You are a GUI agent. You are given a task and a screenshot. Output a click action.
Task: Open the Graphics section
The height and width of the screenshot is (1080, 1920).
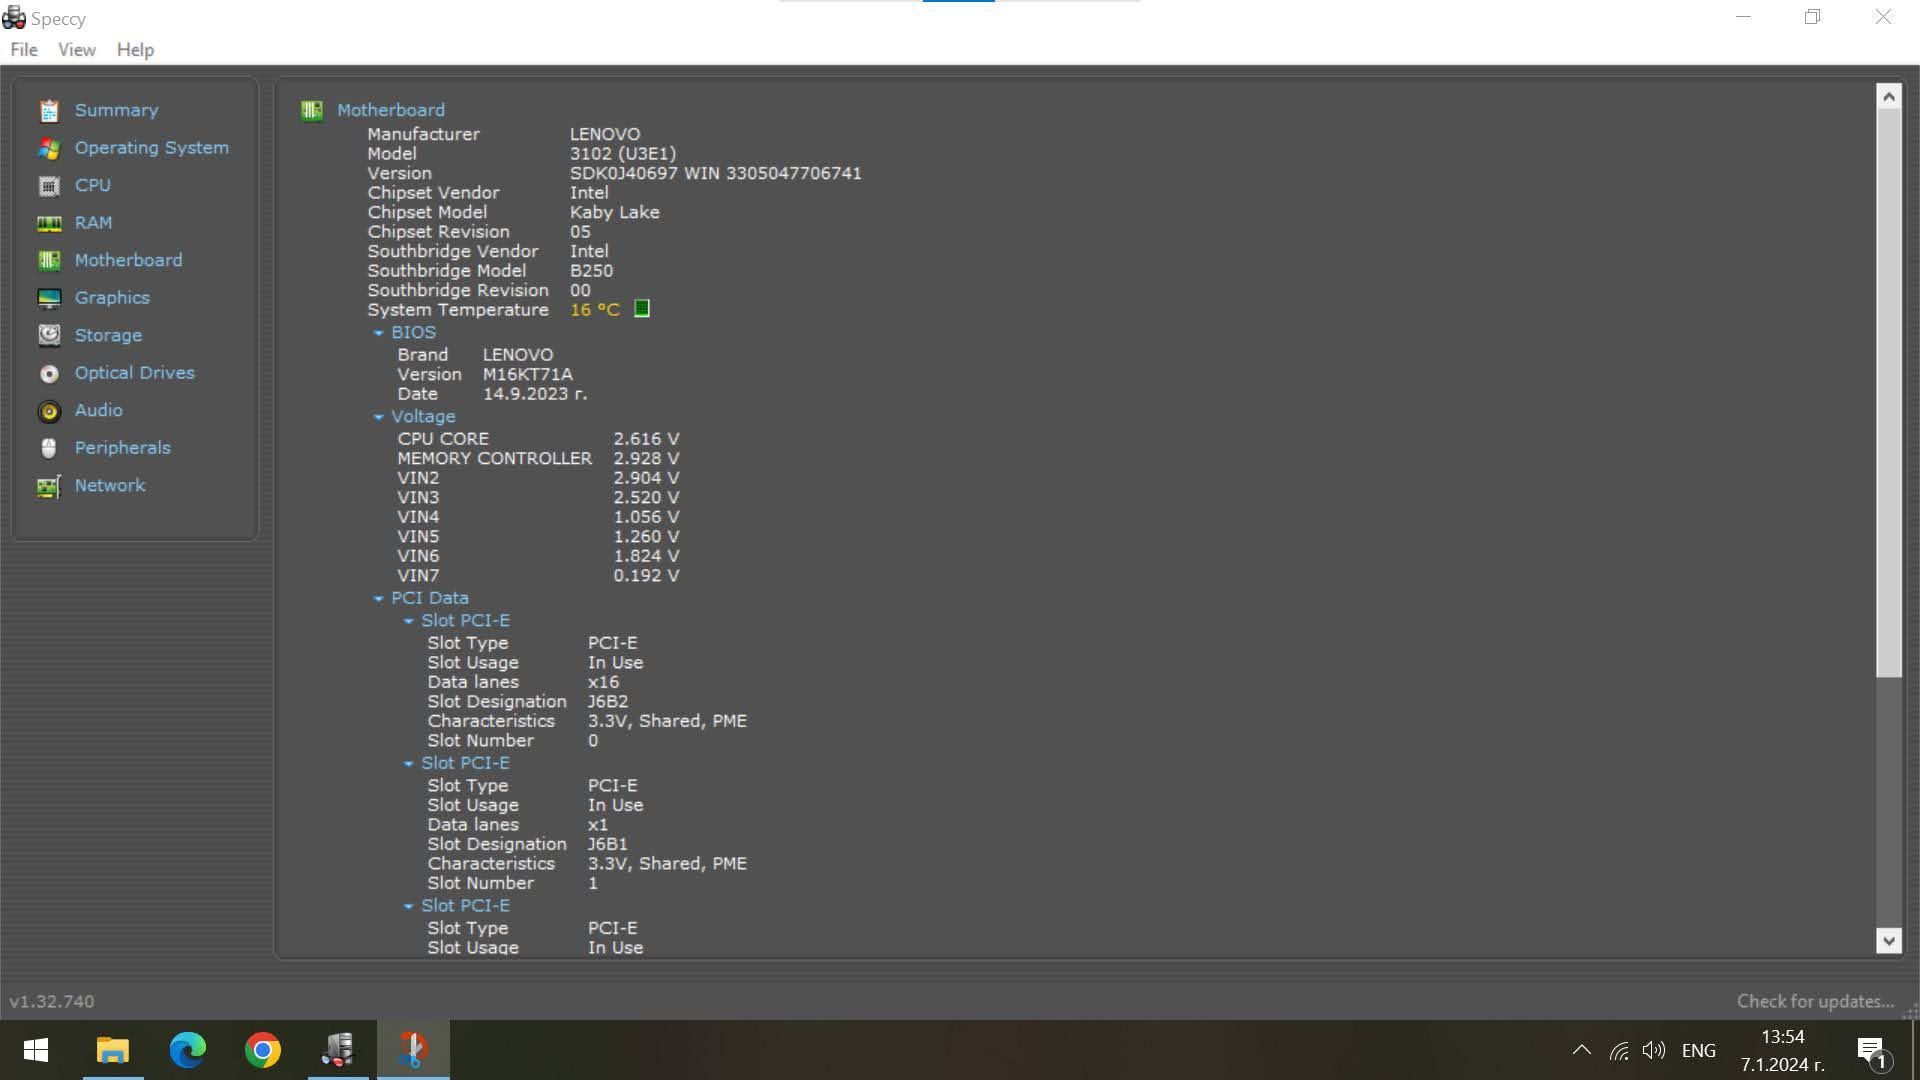(x=112, y=298)
